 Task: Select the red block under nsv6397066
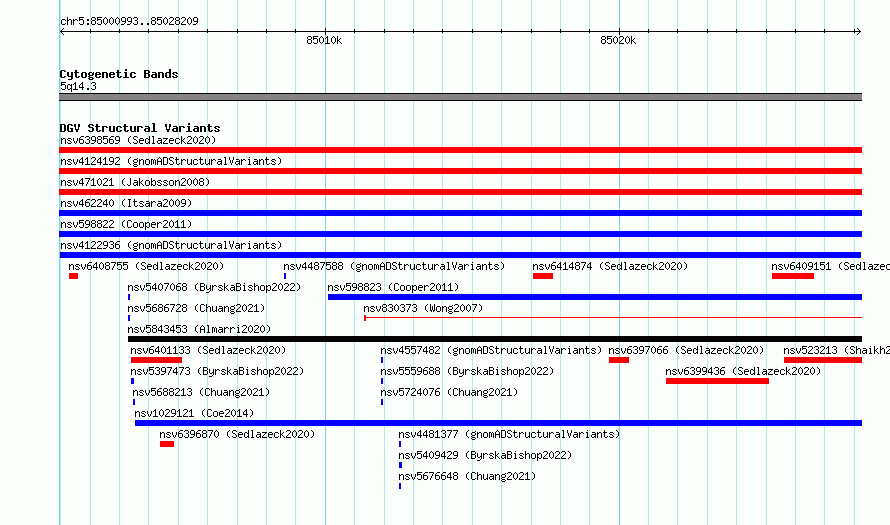619,360
